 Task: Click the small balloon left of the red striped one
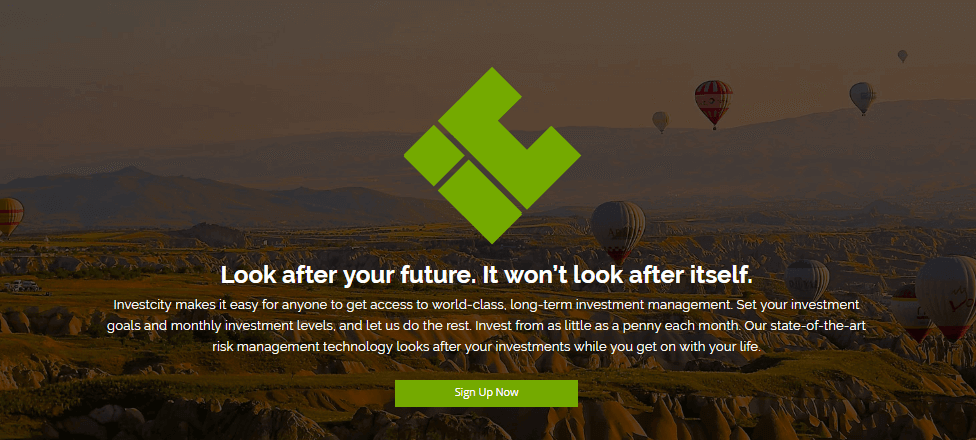click(x=660, y=121)
